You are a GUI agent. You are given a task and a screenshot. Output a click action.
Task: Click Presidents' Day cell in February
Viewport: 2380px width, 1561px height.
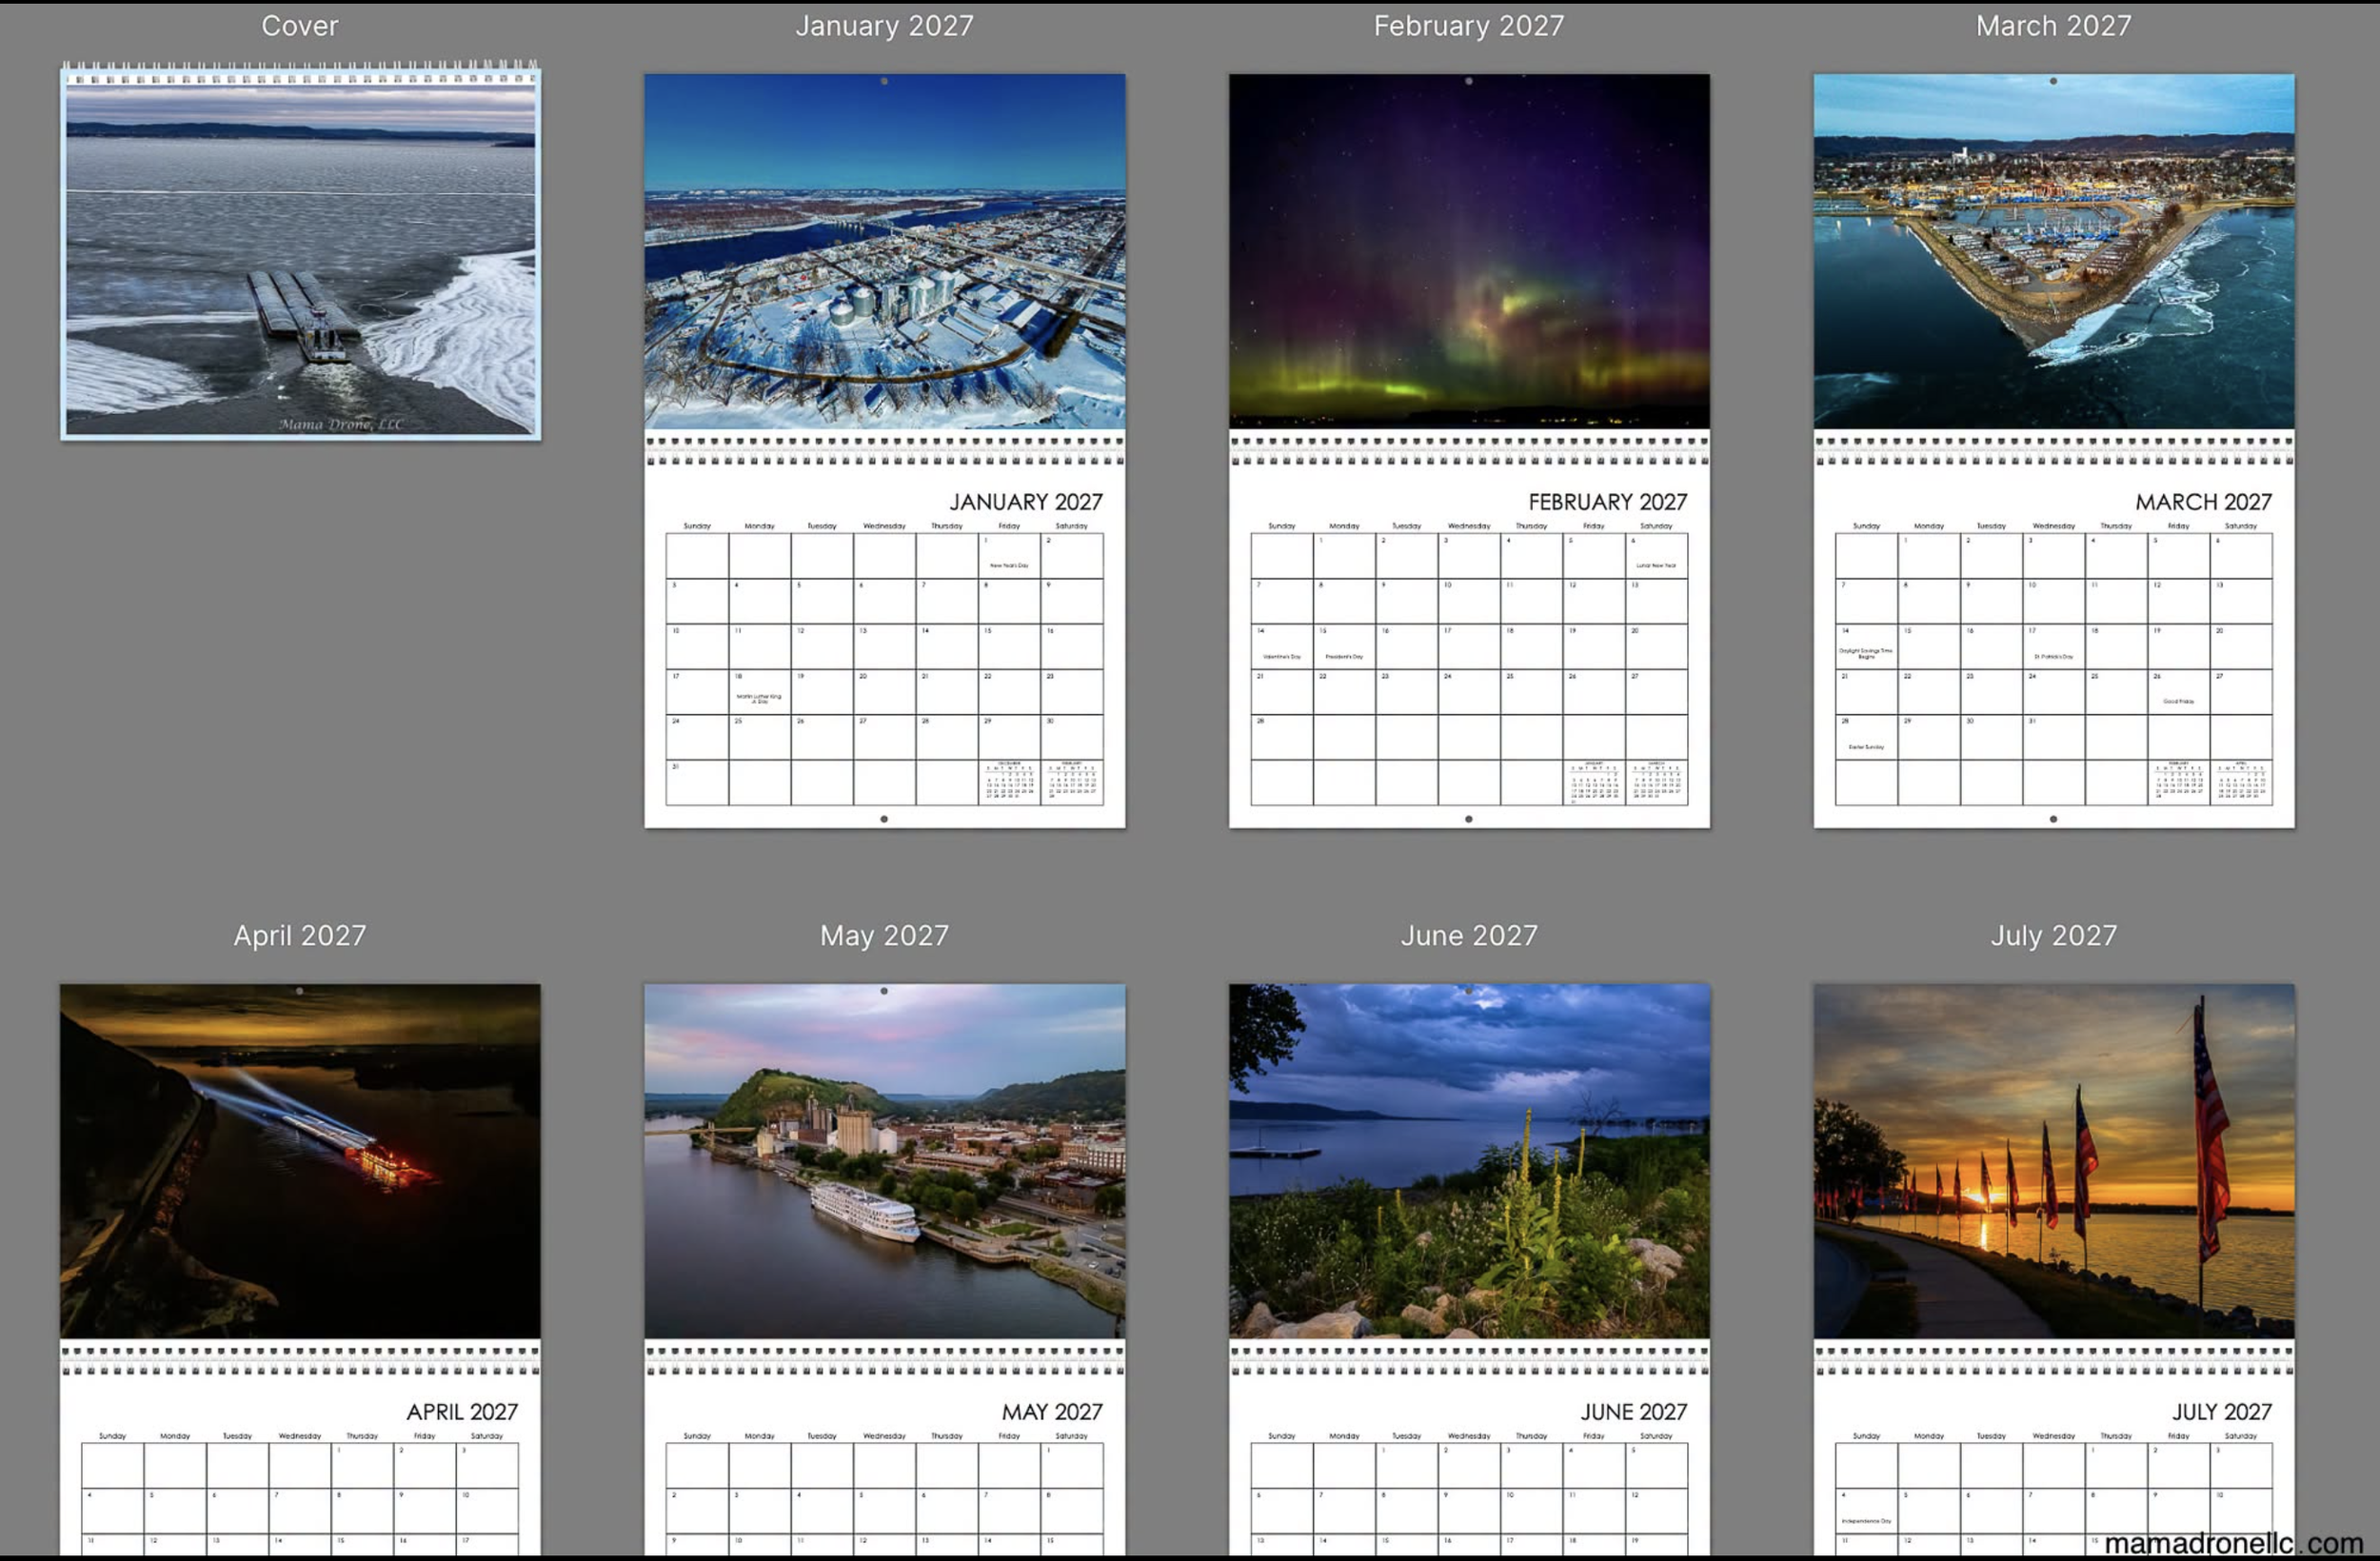[1344, 647]
